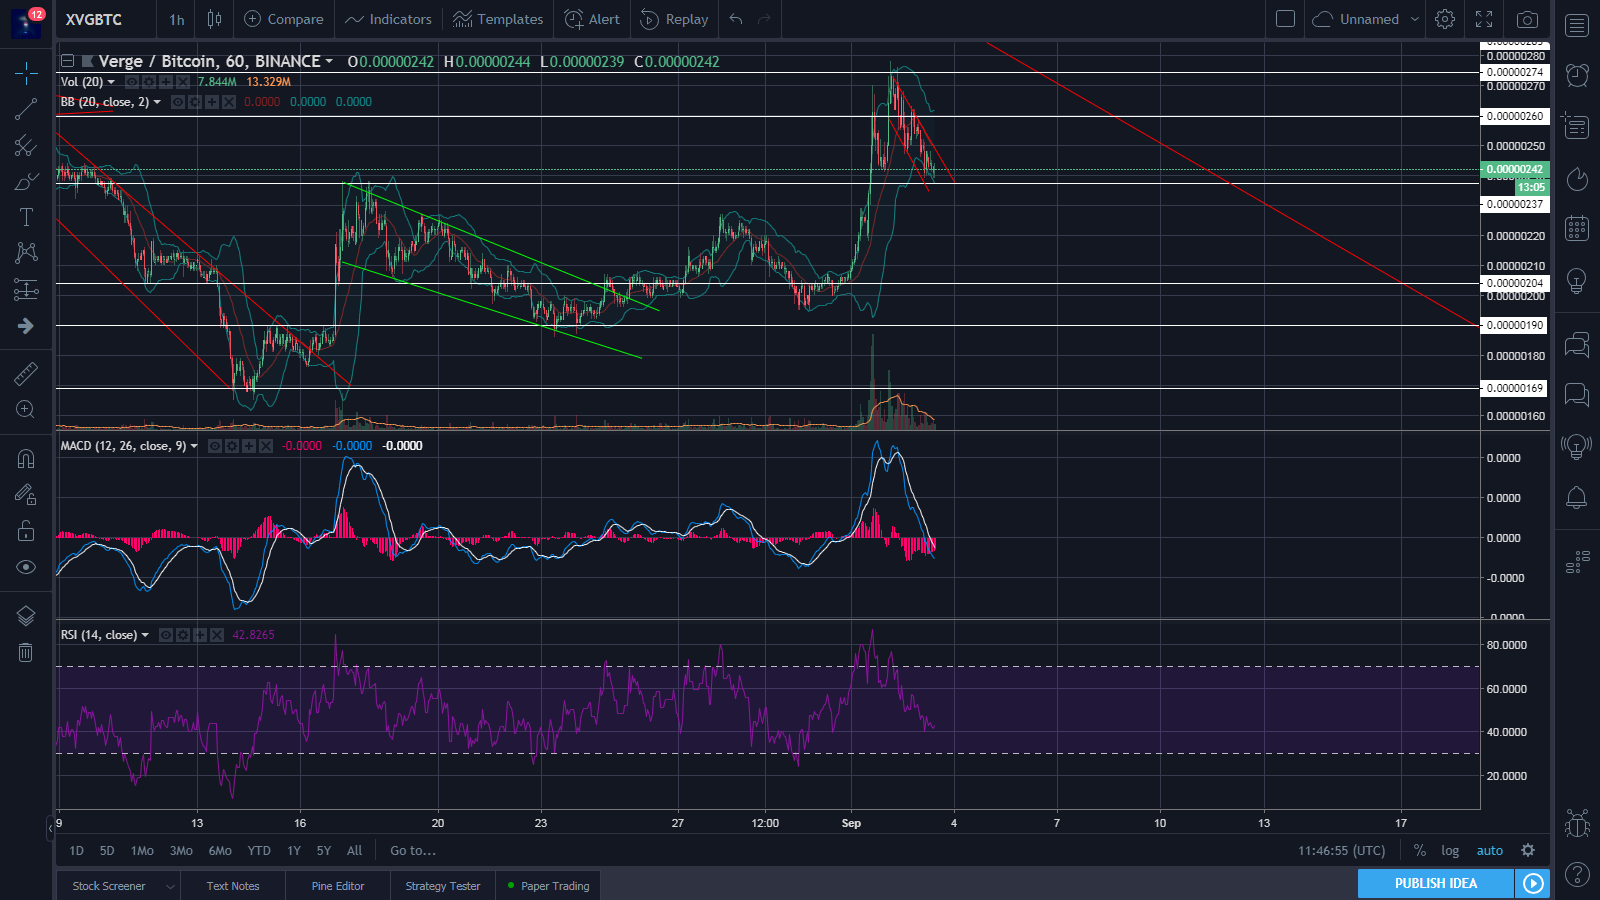Expand the MACD indicator menu
The height and width of the screenshot is (900, 1600).
pyautogui.click(x=194, y=446)
